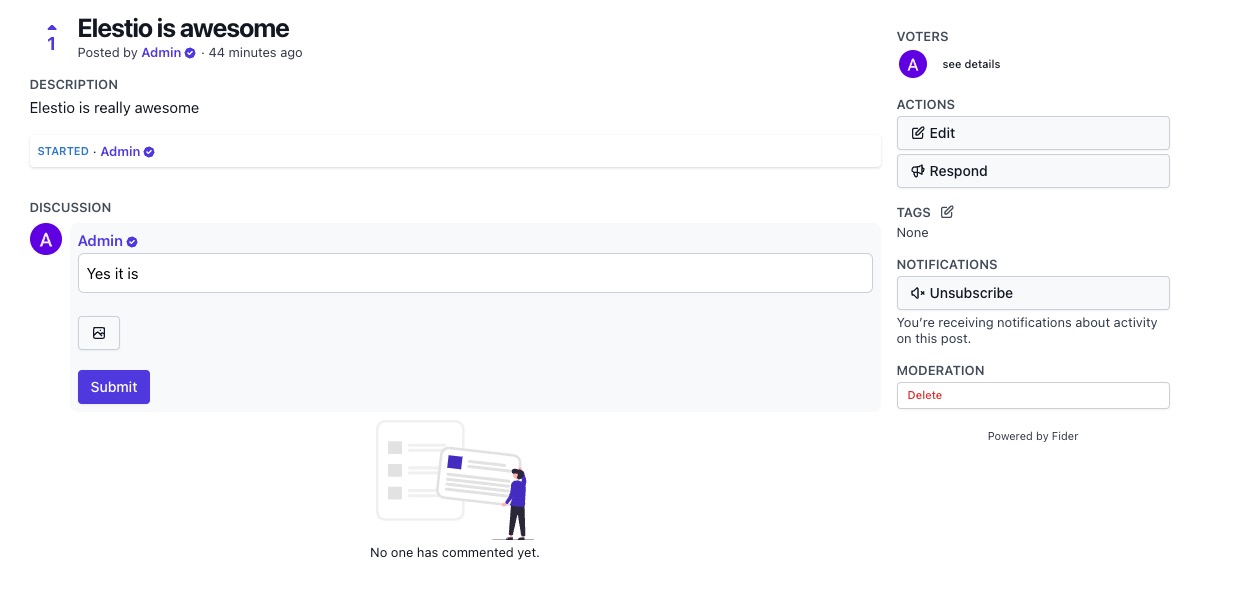Screen dimensions: 1256x612
Task: Click the verified badge in the Started status bar
Action: click(148, 151)
